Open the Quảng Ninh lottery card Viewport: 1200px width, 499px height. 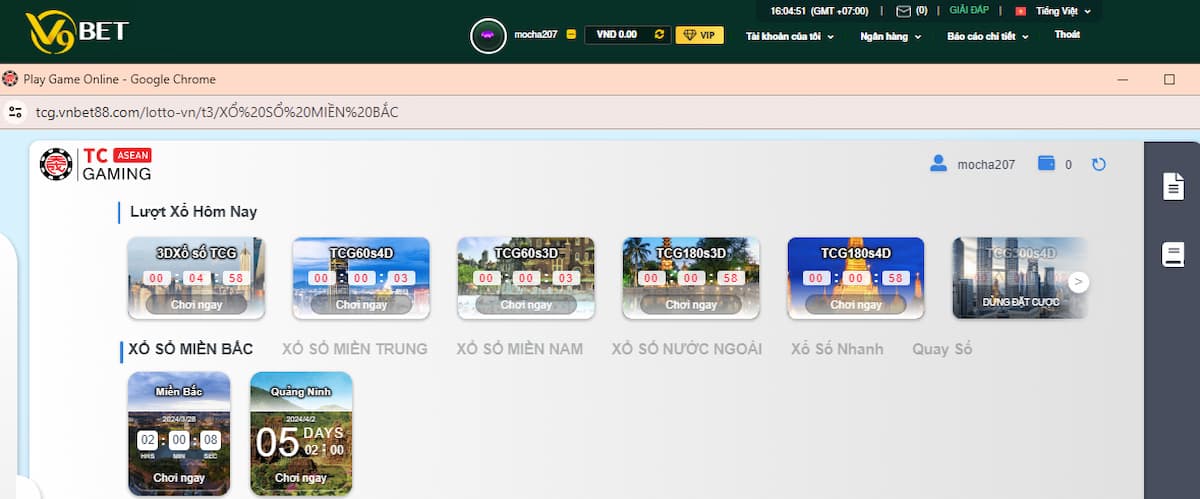301,434
